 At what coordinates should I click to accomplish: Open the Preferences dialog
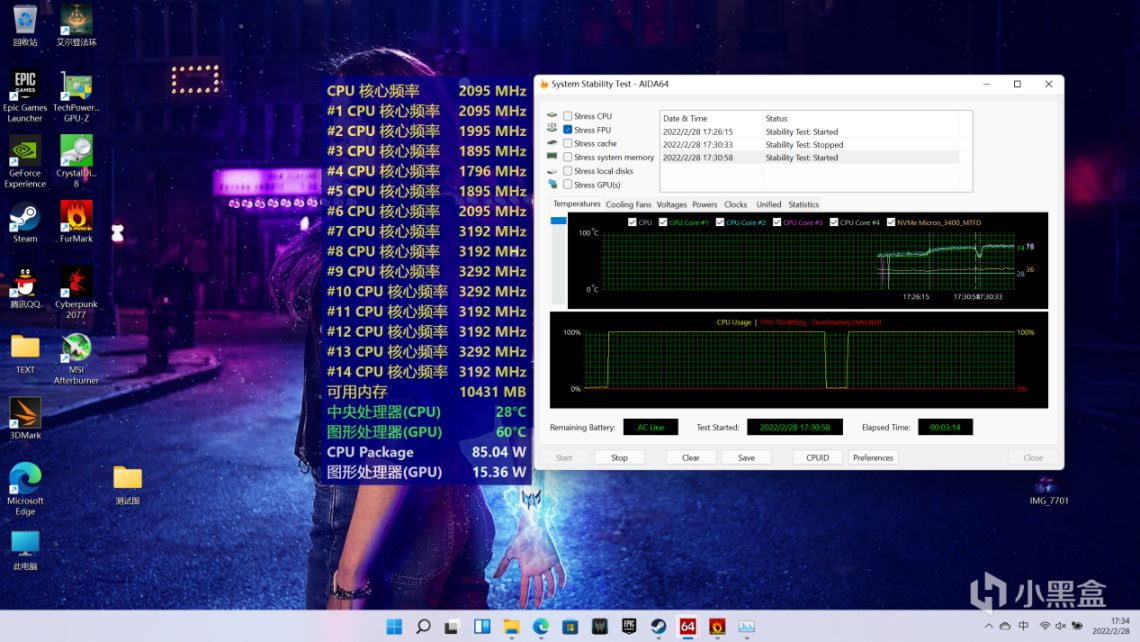[873, 458]
